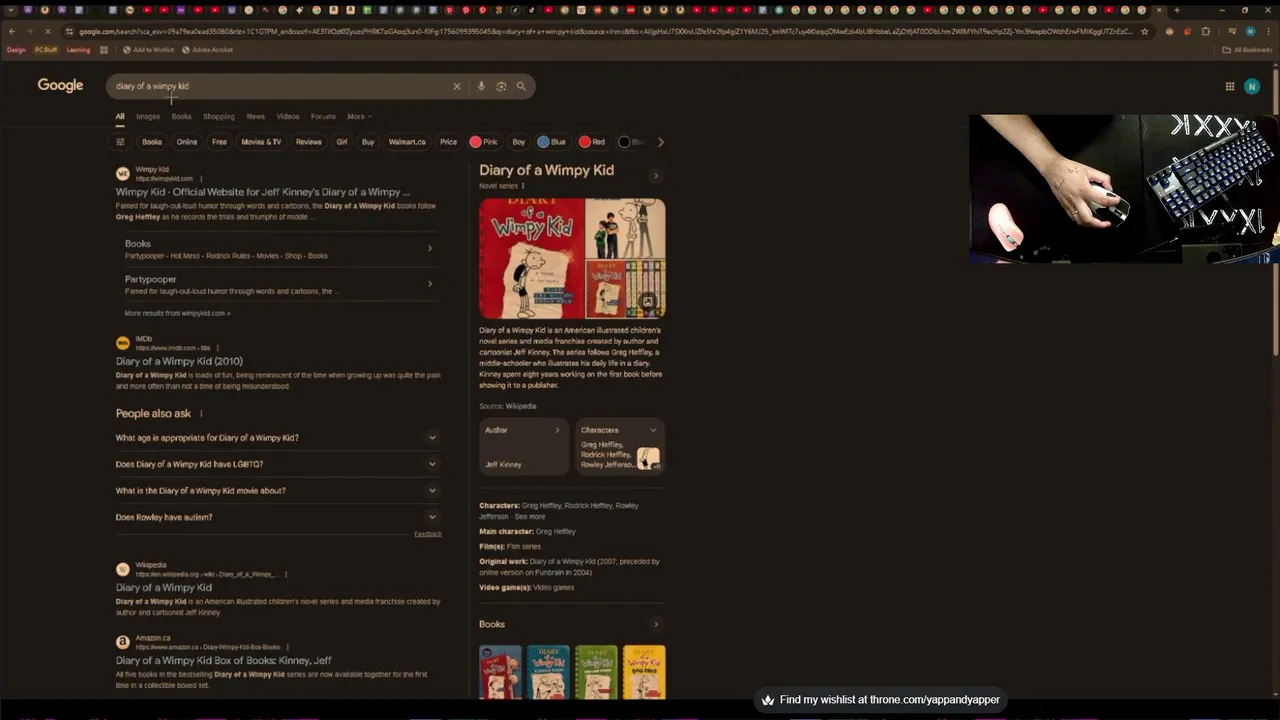Apply the Red color filter chip
Image resolution: width=1280 pixels, height=720 pixels.
(x=592, y=142)
